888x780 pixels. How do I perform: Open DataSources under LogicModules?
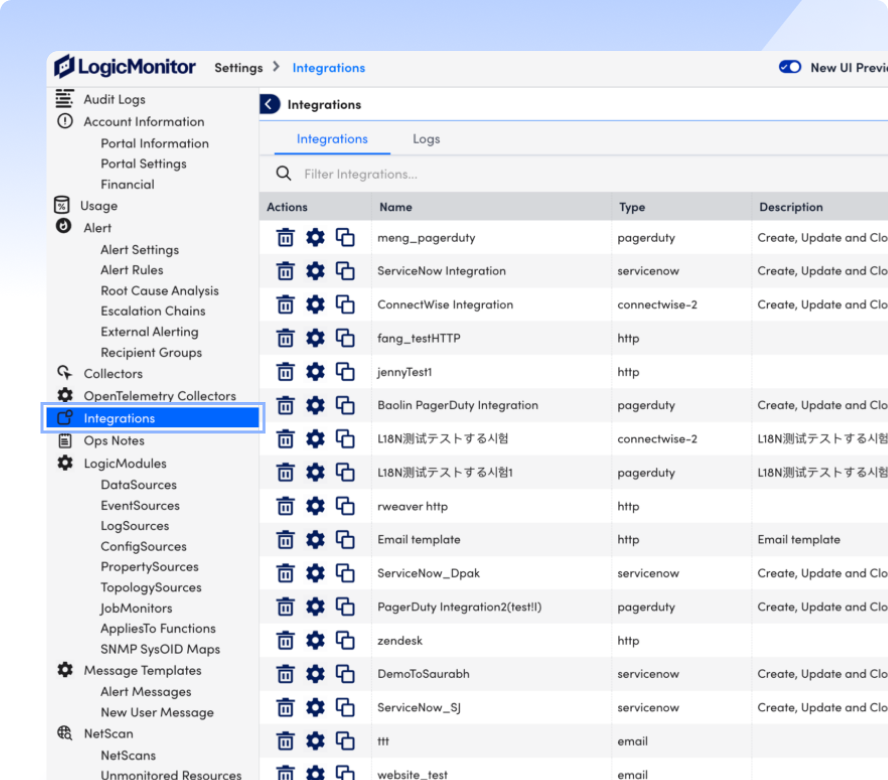coord(139,485)
